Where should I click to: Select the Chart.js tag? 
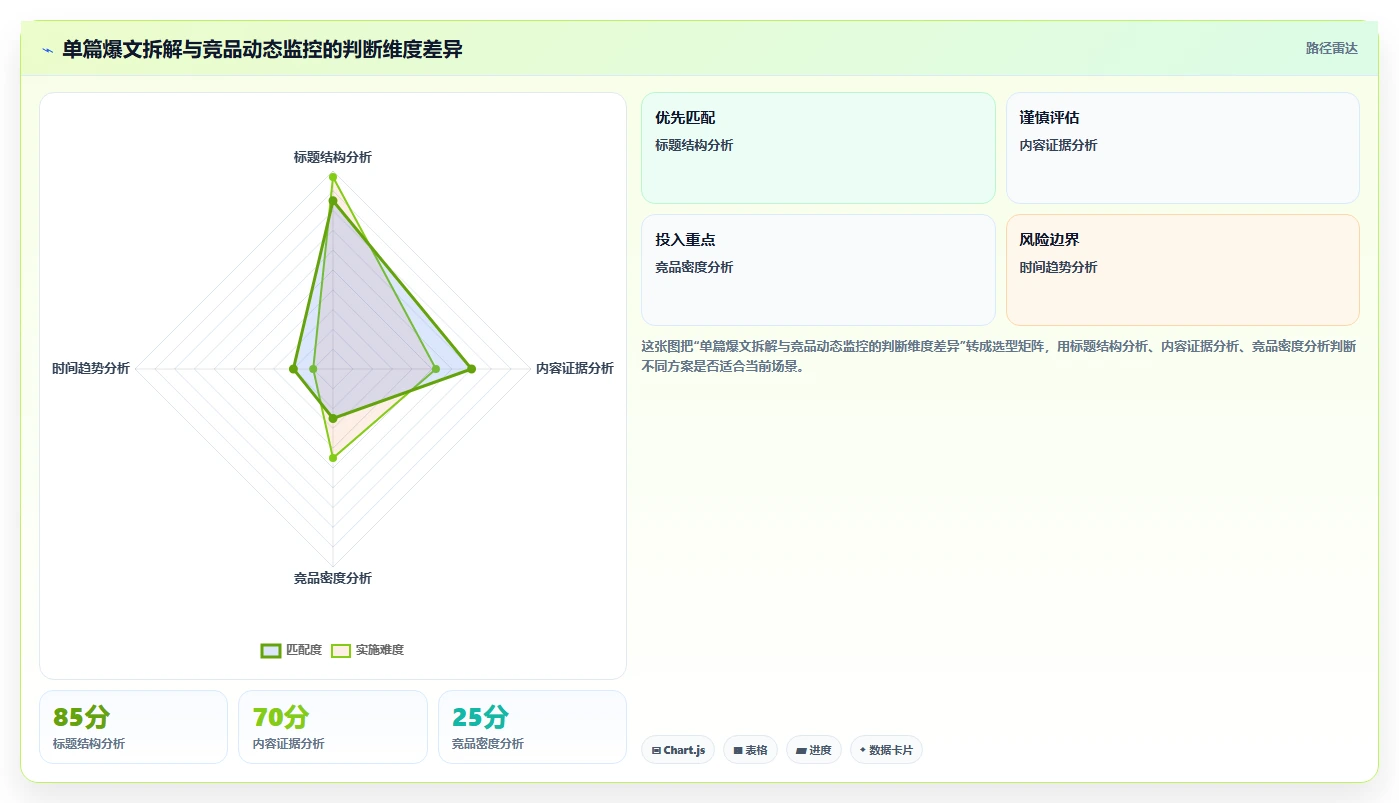[x=678, y=750]
